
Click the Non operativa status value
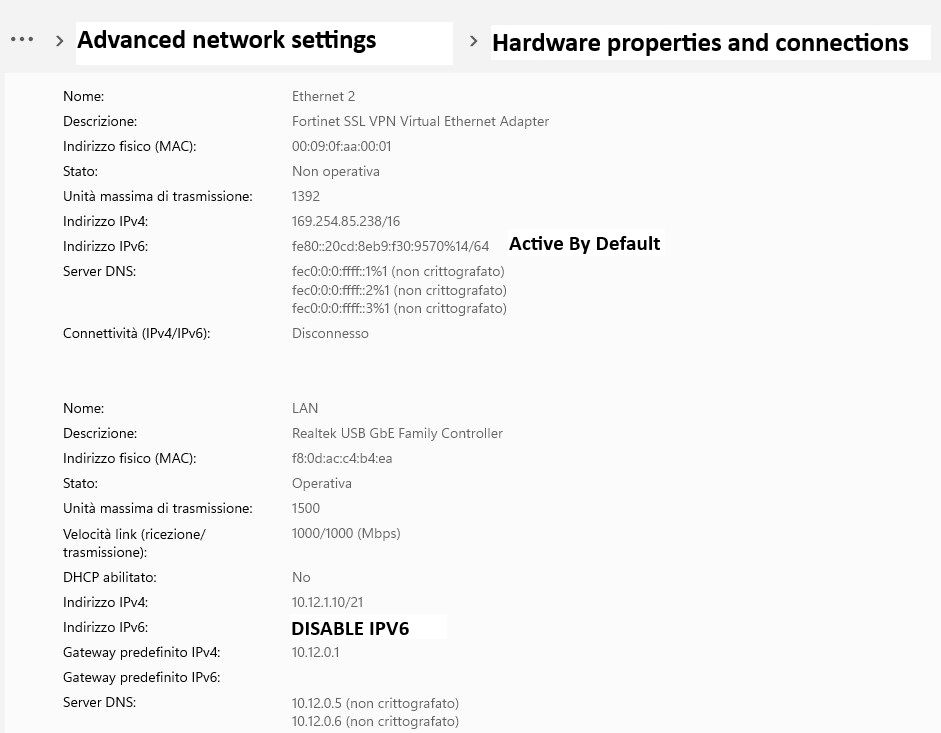(x=335, y=172)
